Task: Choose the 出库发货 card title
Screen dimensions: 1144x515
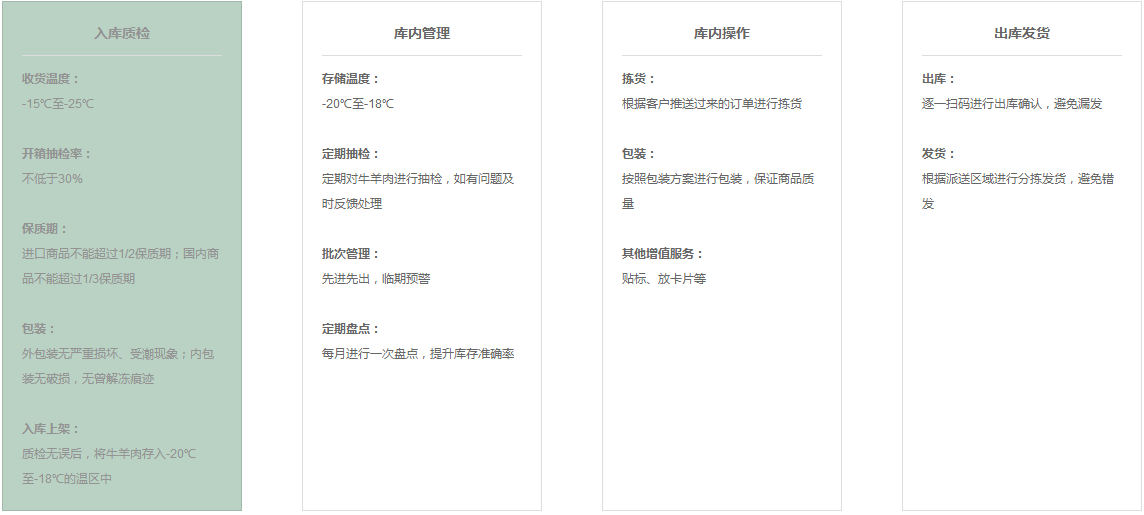Action: point(1021,33)
